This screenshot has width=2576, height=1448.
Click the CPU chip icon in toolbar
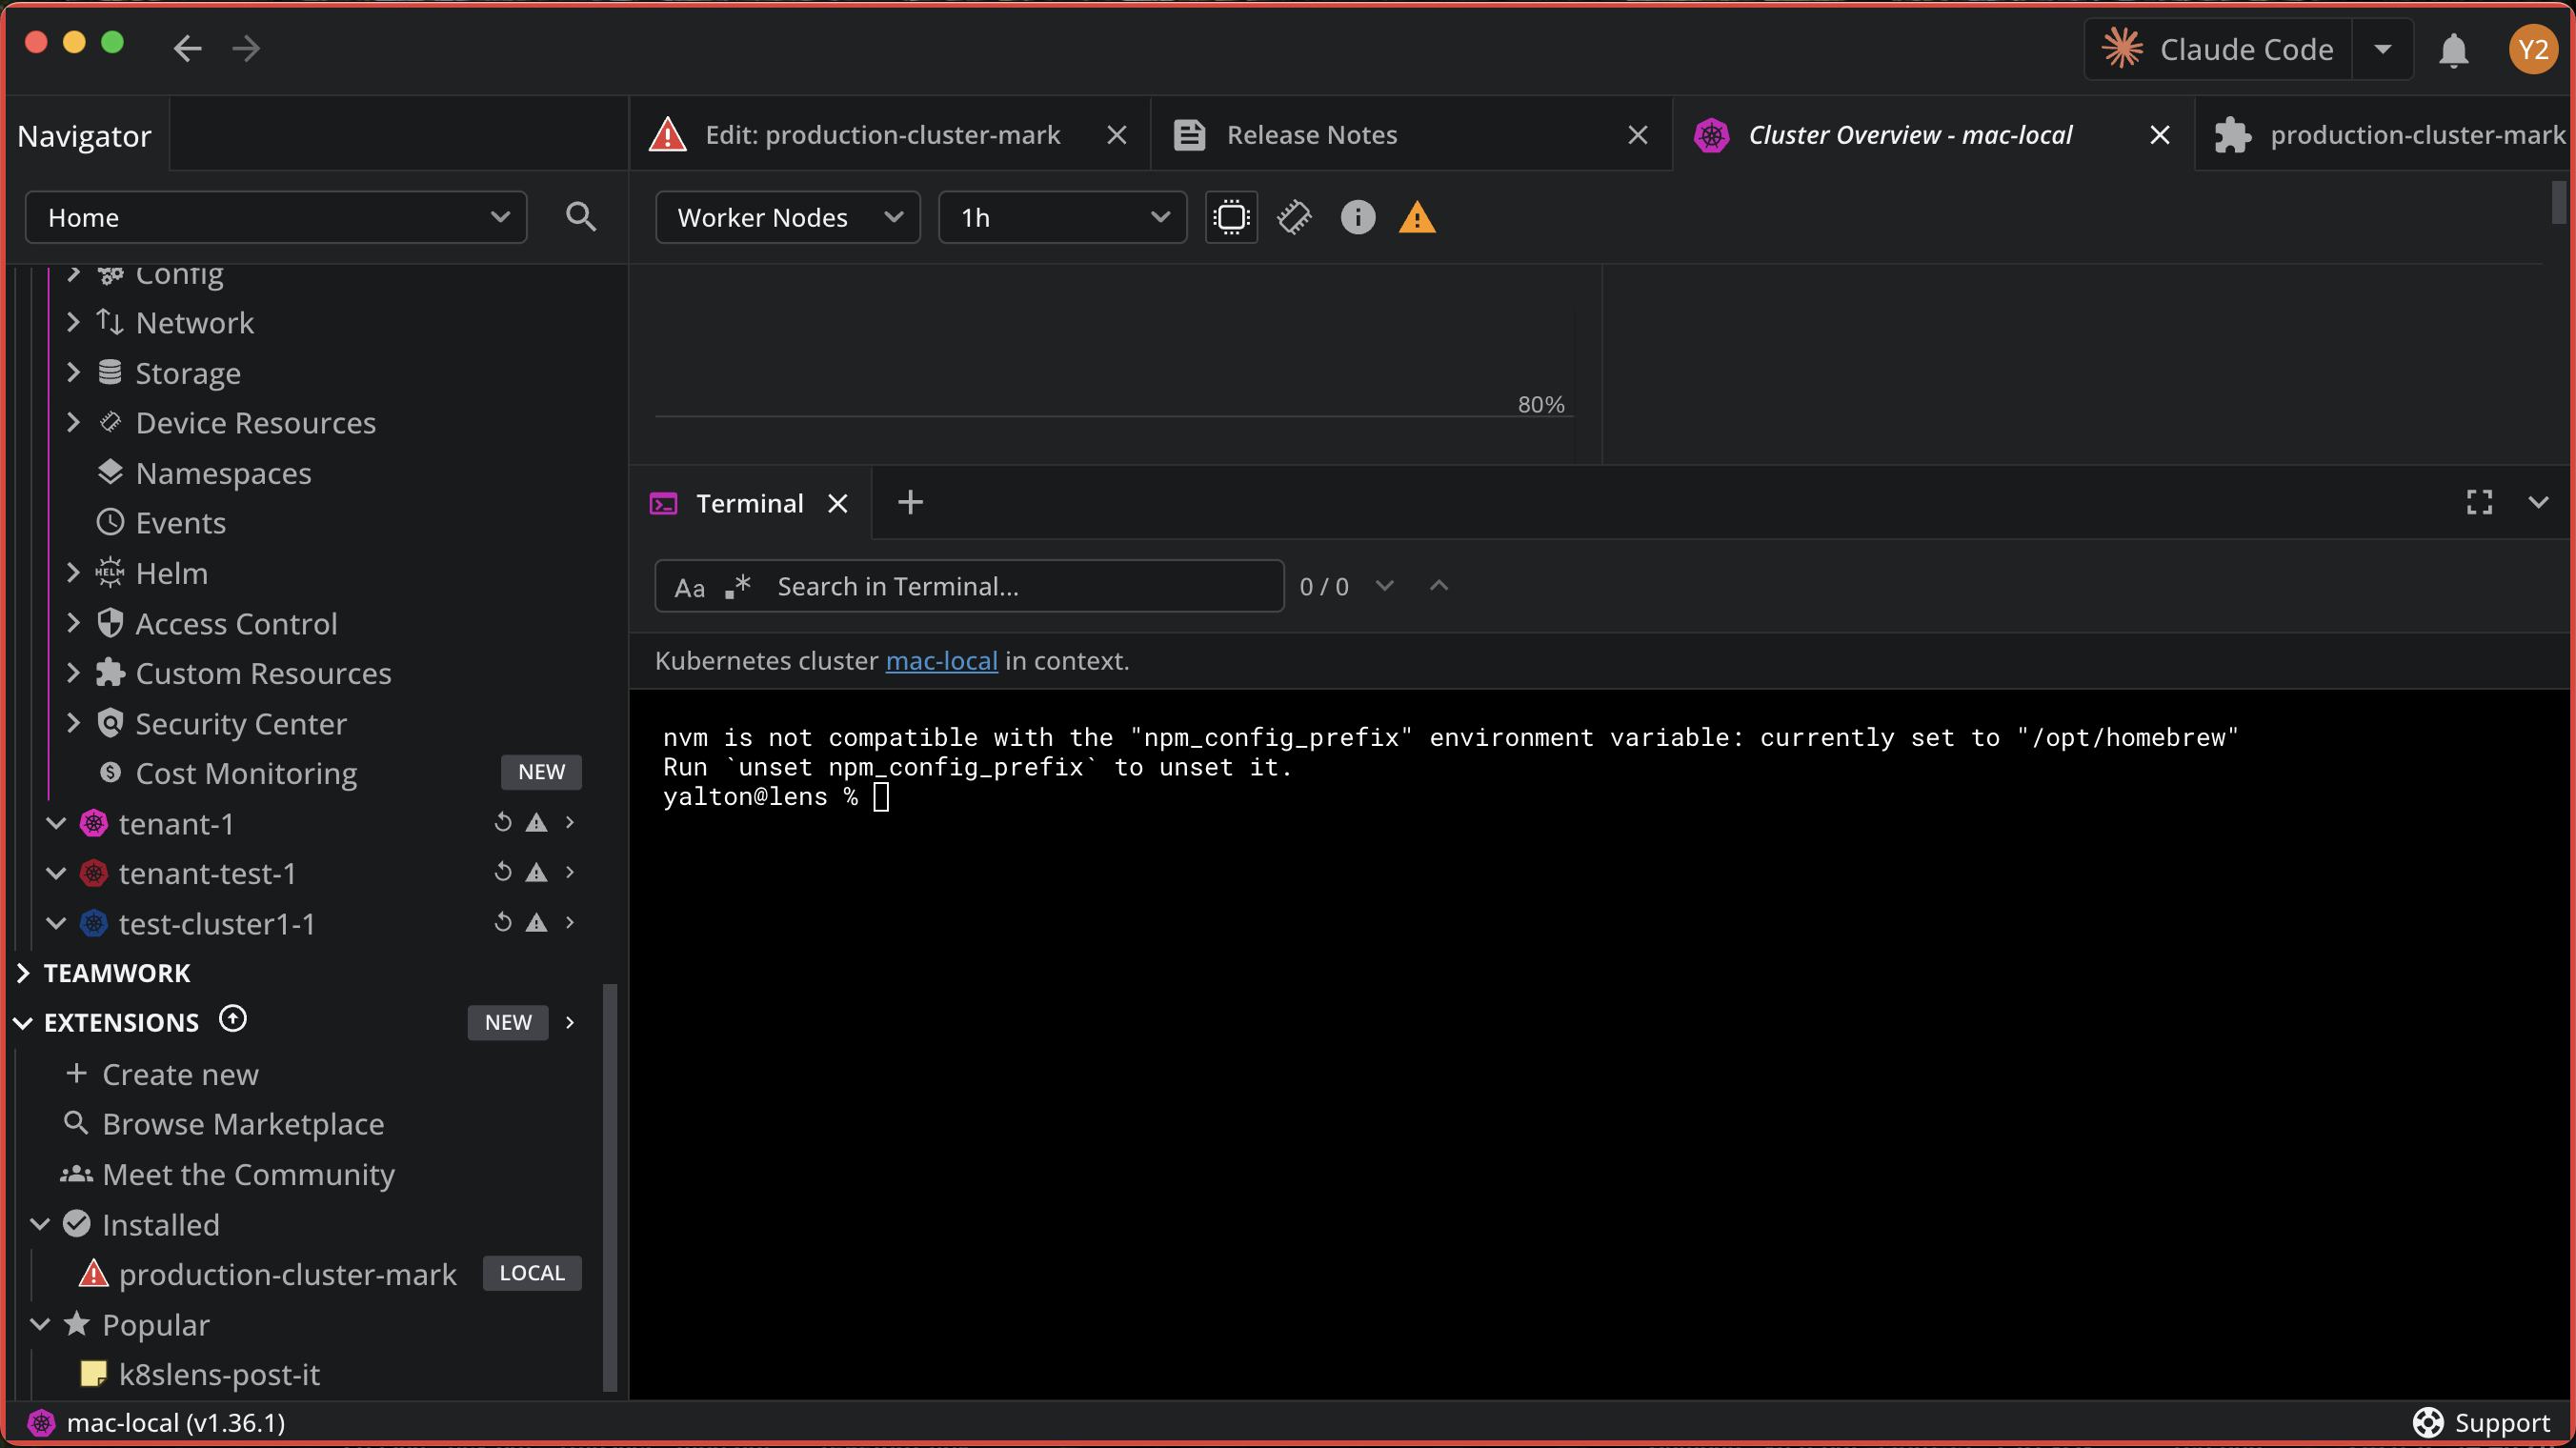[1231, 217]
